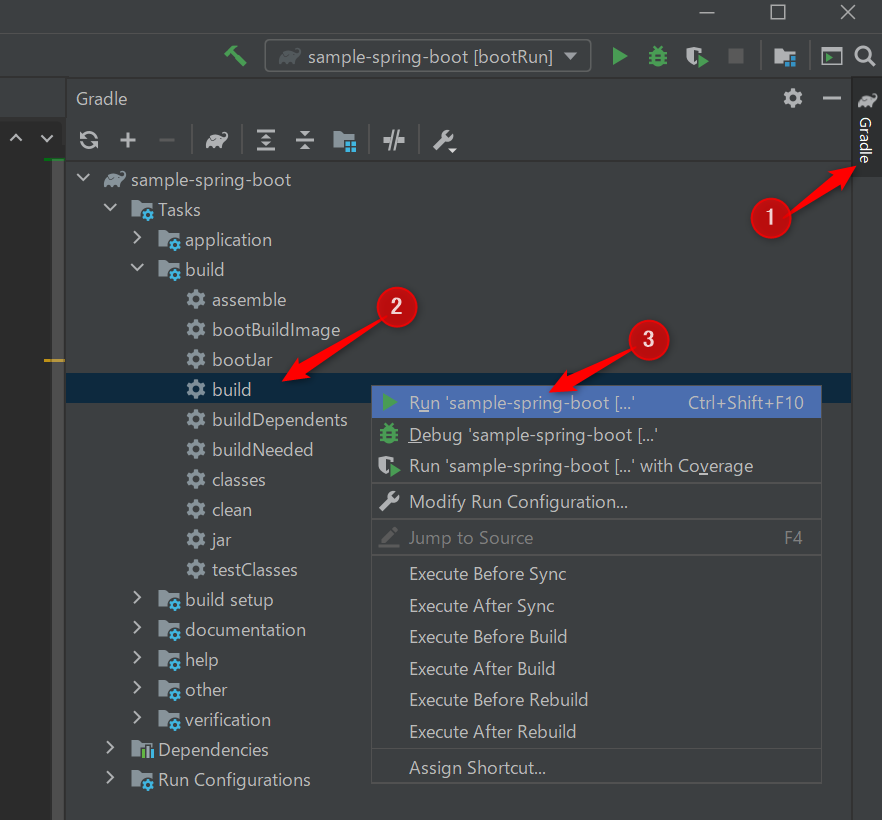The height and width of the screenshot is (820, 882).
Task: Choose Execute After Build
Action: 596,669
